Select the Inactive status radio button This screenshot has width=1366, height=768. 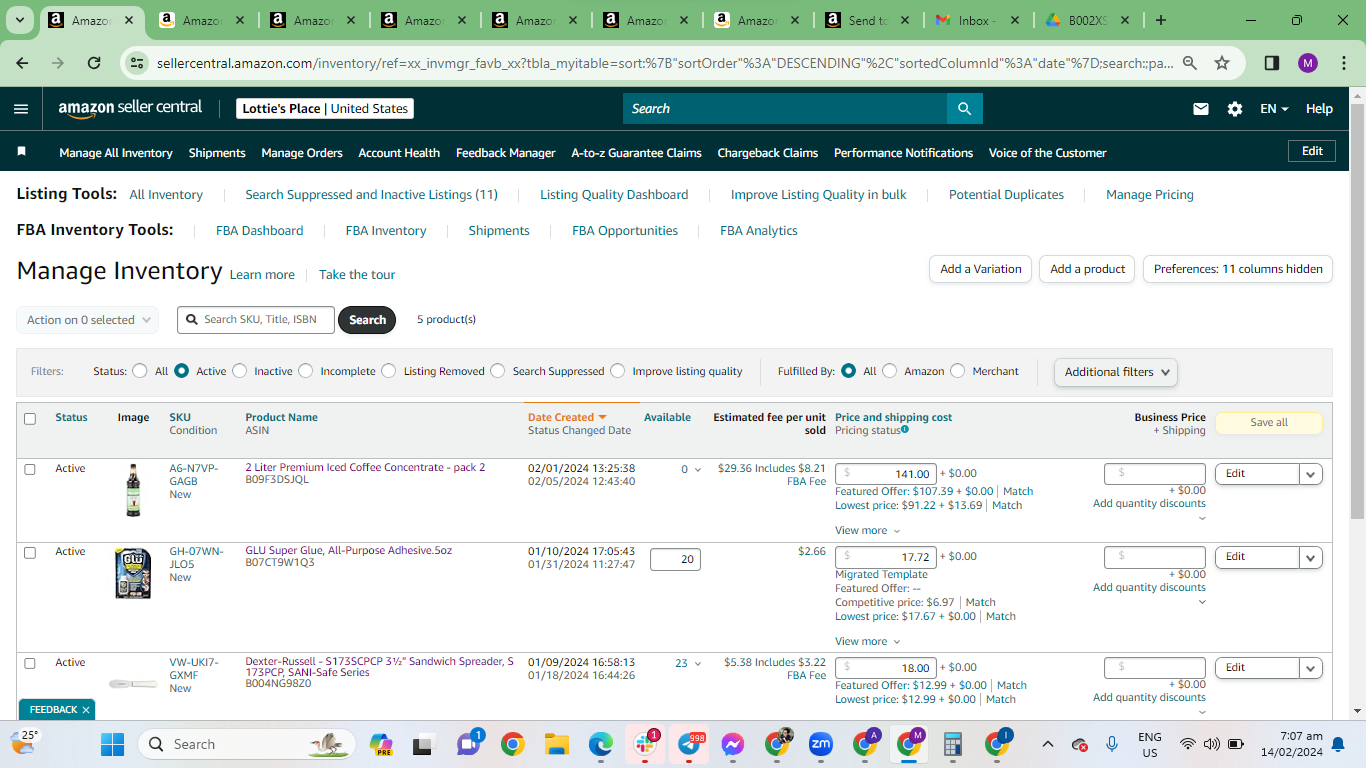(x=239, y=371)
